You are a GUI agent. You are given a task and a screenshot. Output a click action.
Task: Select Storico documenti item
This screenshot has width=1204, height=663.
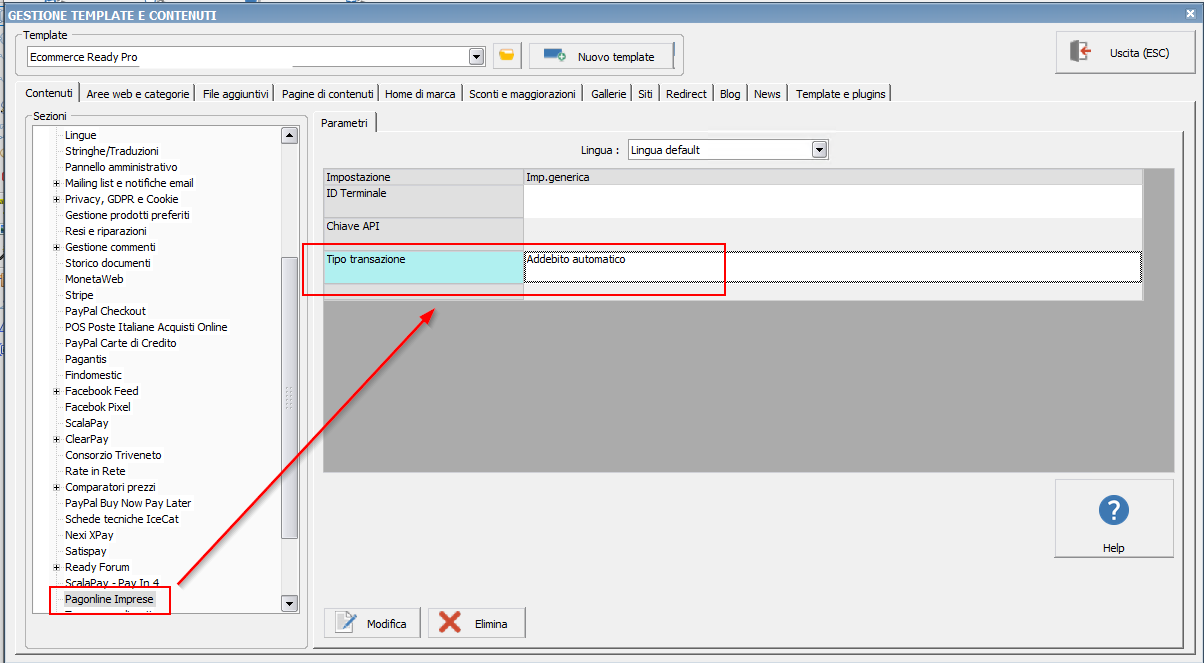click(x=108, y=263)
